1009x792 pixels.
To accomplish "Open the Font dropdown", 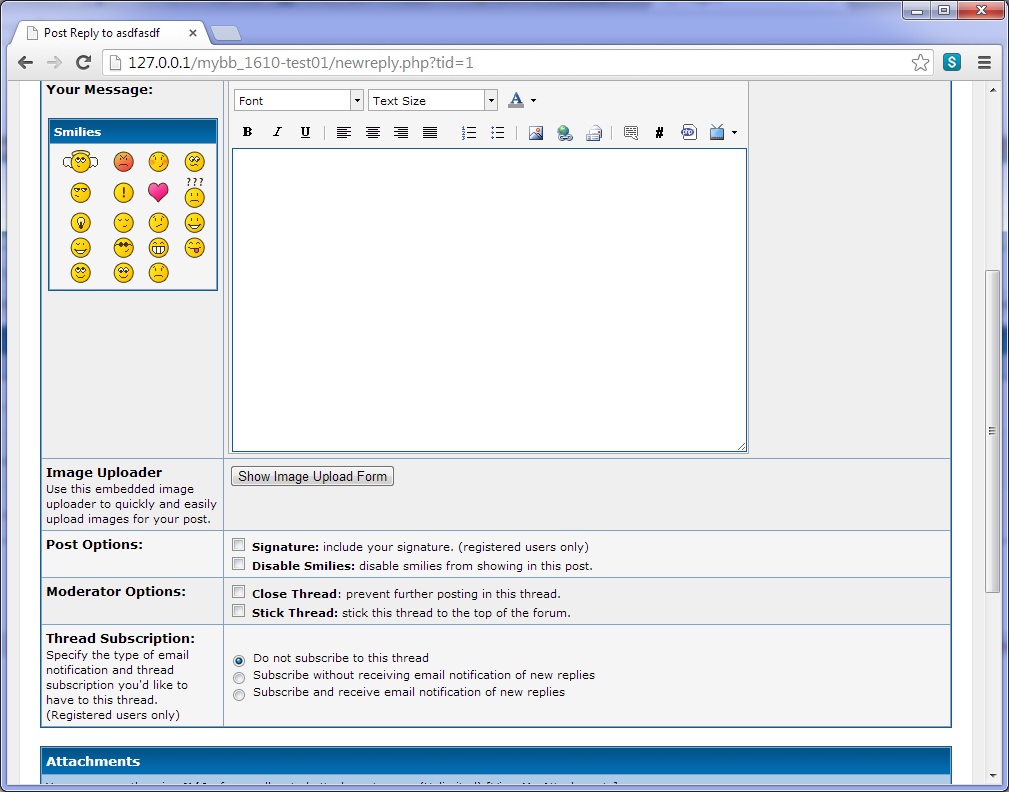I will tap(298, 100).
